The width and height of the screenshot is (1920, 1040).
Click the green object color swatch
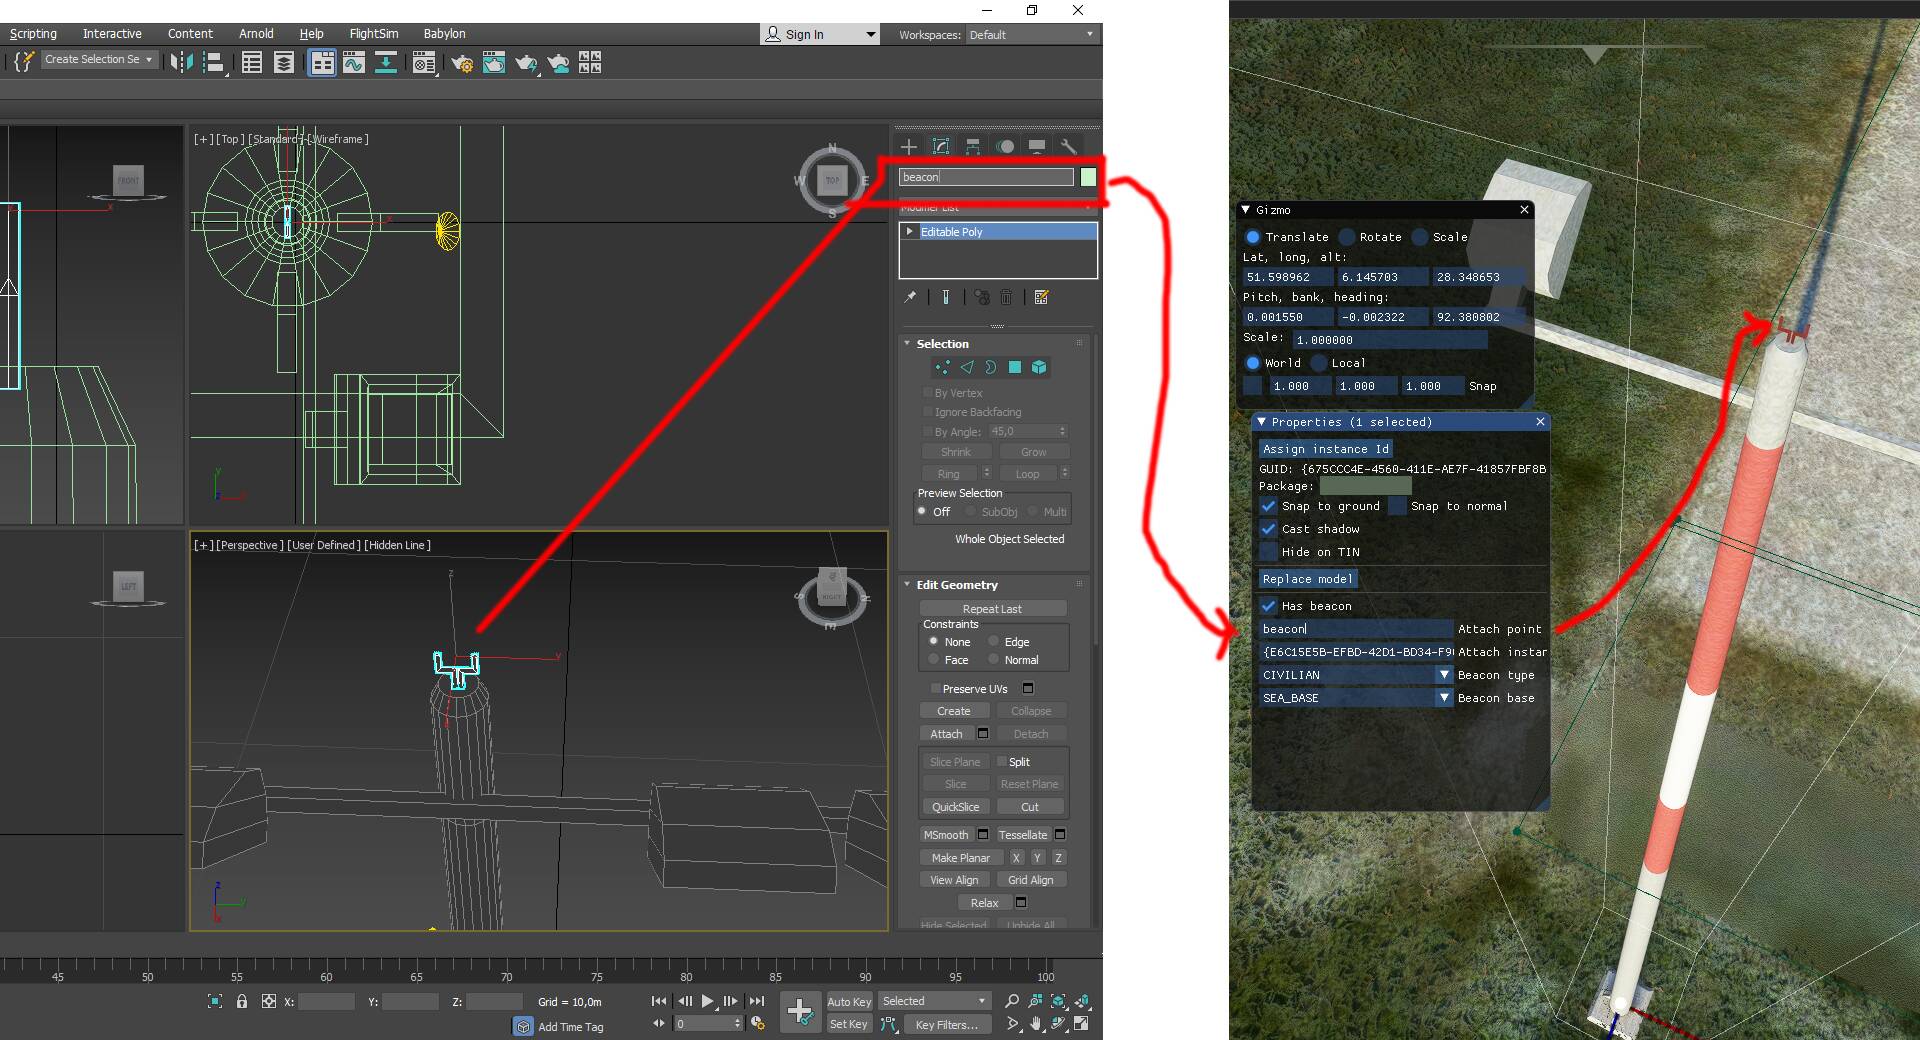[1088, 177]
